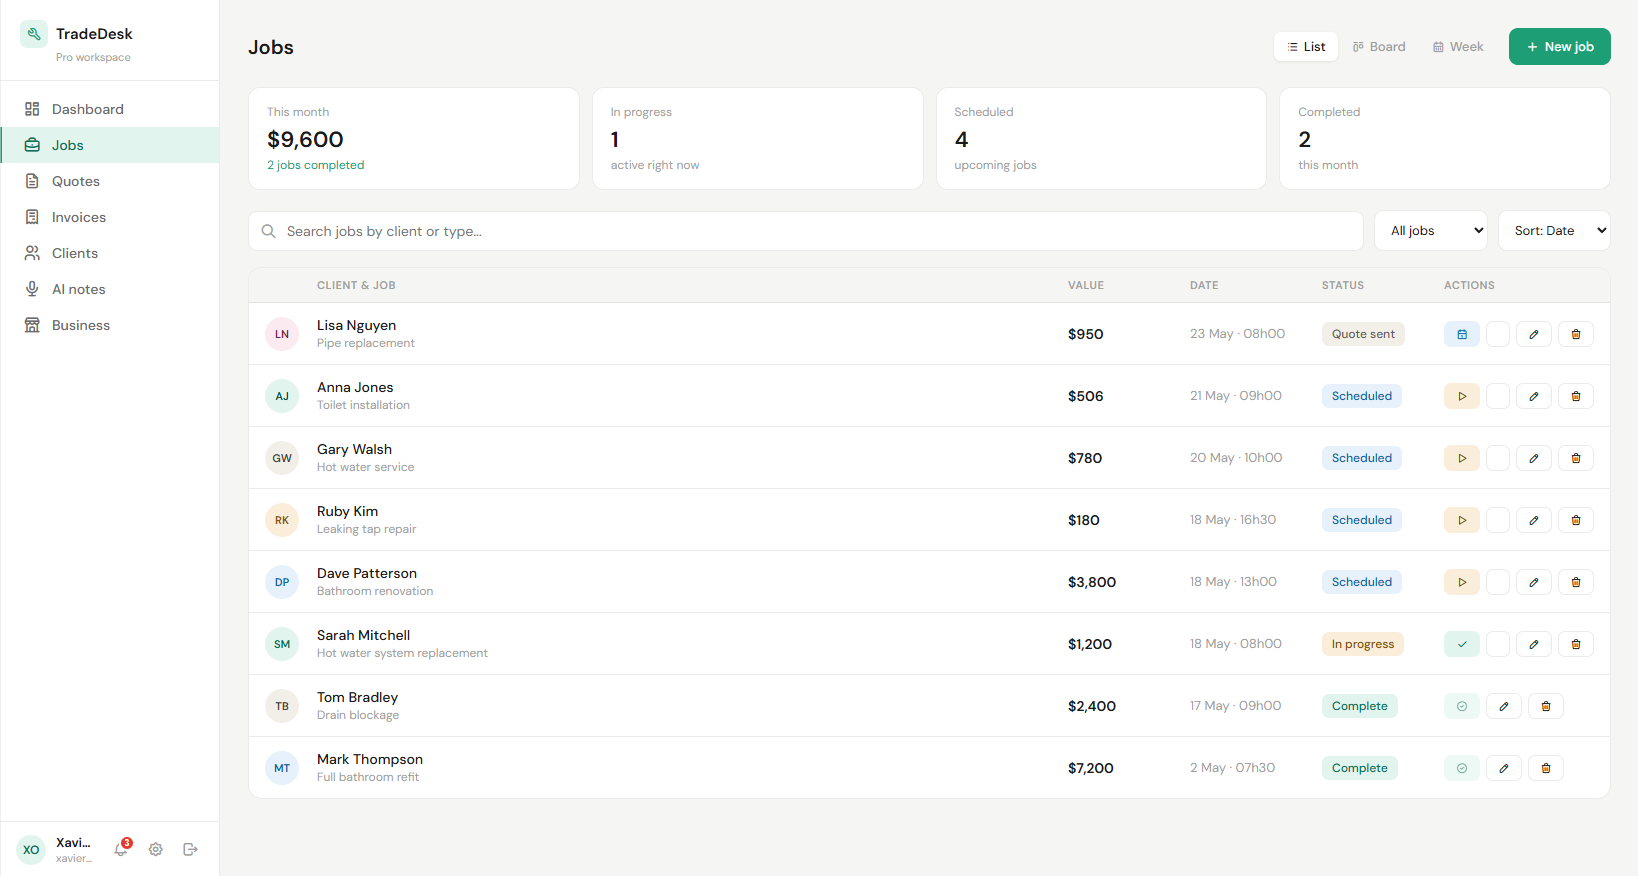Viewport: 1638px width, 876px height.
Task: Start Anna Jones job with play icon
Action: (x=1461, y=396)
